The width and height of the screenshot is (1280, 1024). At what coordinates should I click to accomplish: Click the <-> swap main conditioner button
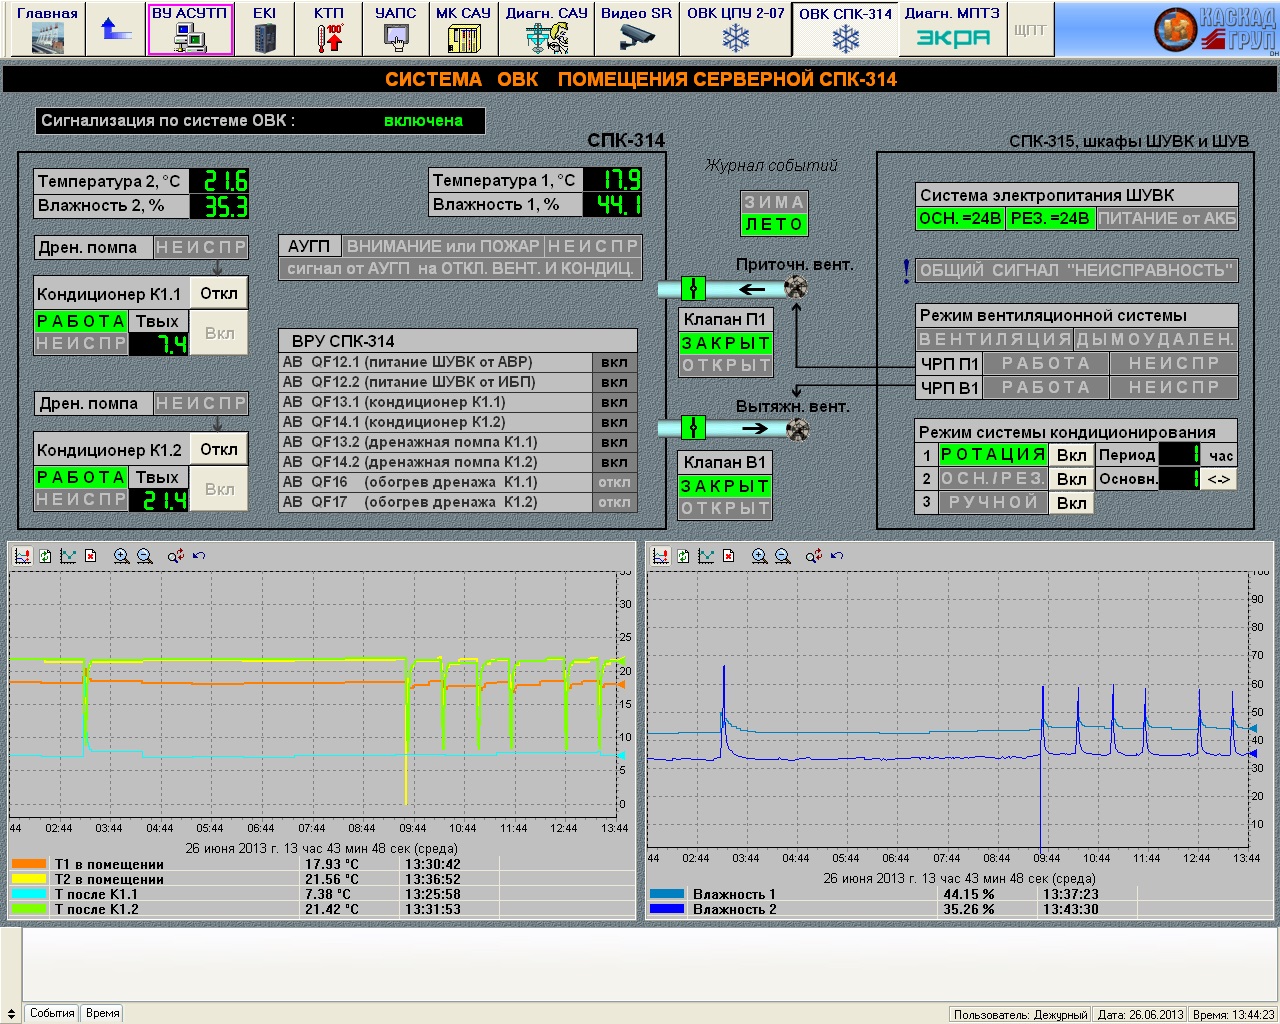(1219, 479)
